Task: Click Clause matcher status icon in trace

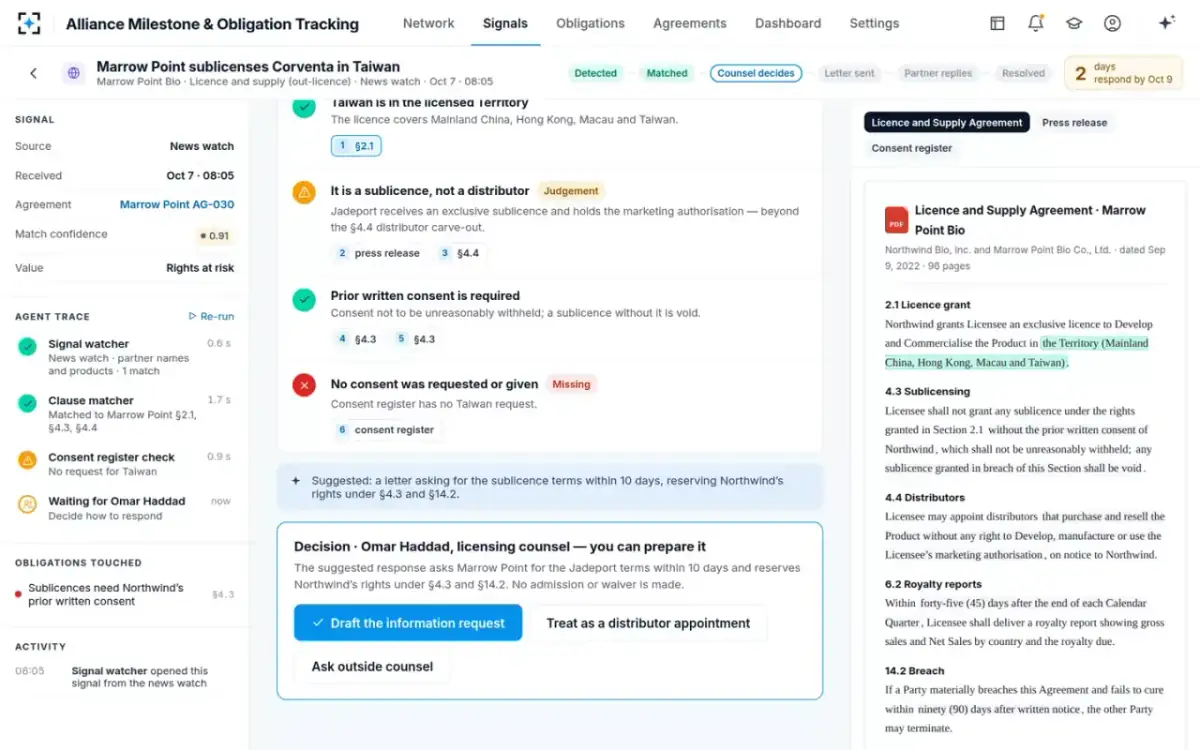Action: [x=28, y=403]
